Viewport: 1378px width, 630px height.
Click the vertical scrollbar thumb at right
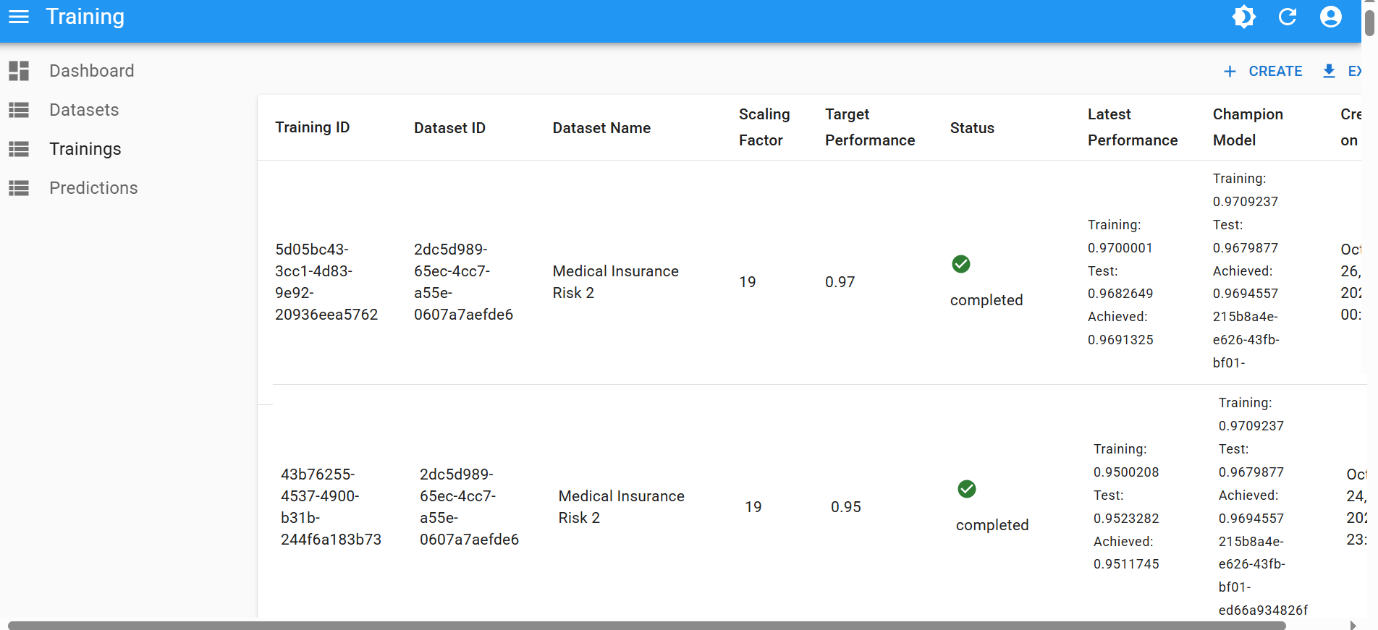[x=1369, y=20]
